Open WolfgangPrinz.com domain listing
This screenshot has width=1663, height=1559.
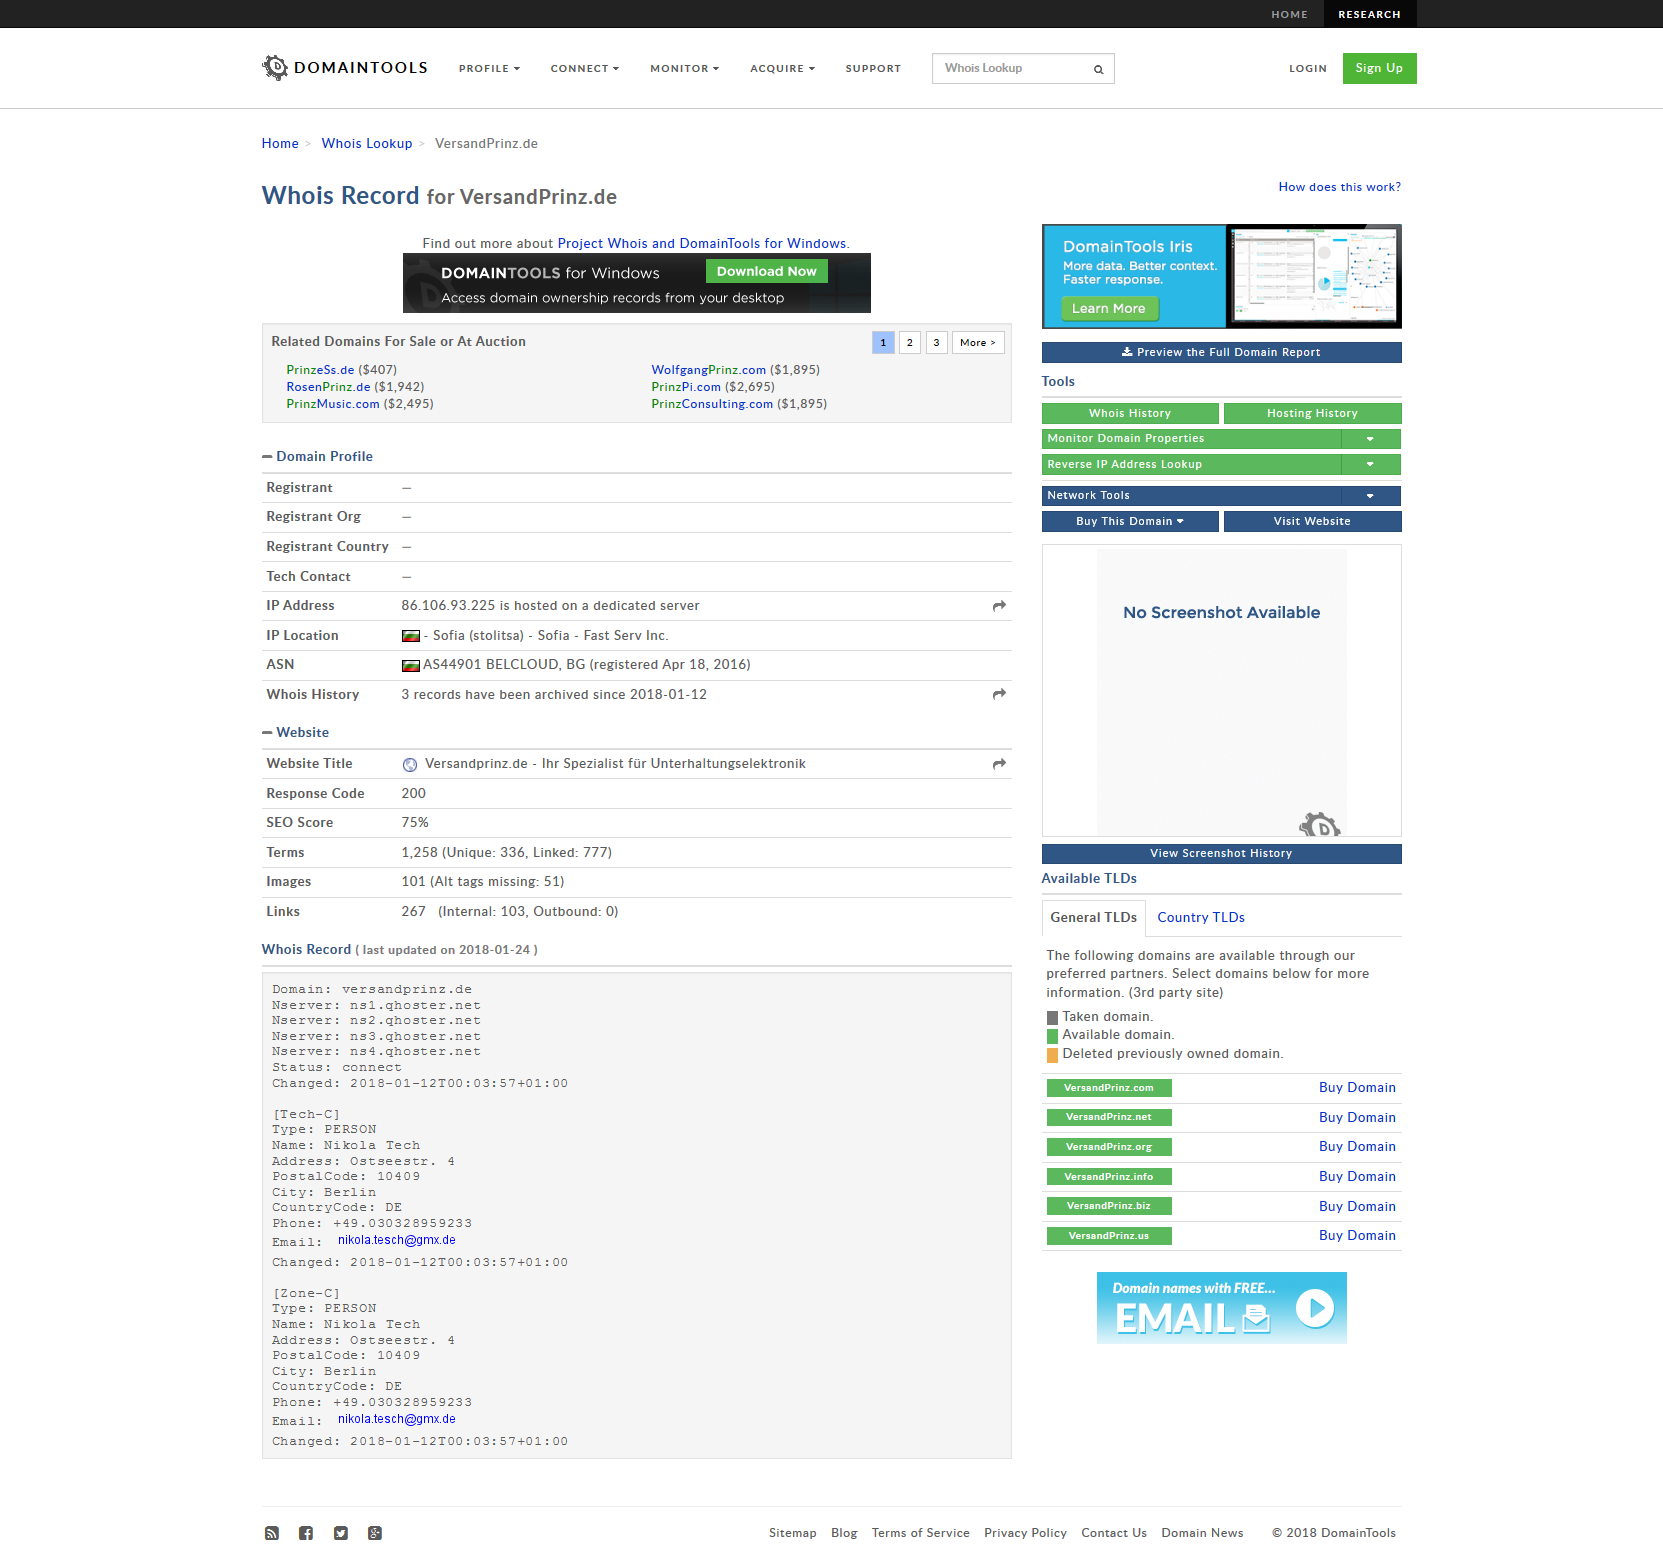click(x=708, y=370)
